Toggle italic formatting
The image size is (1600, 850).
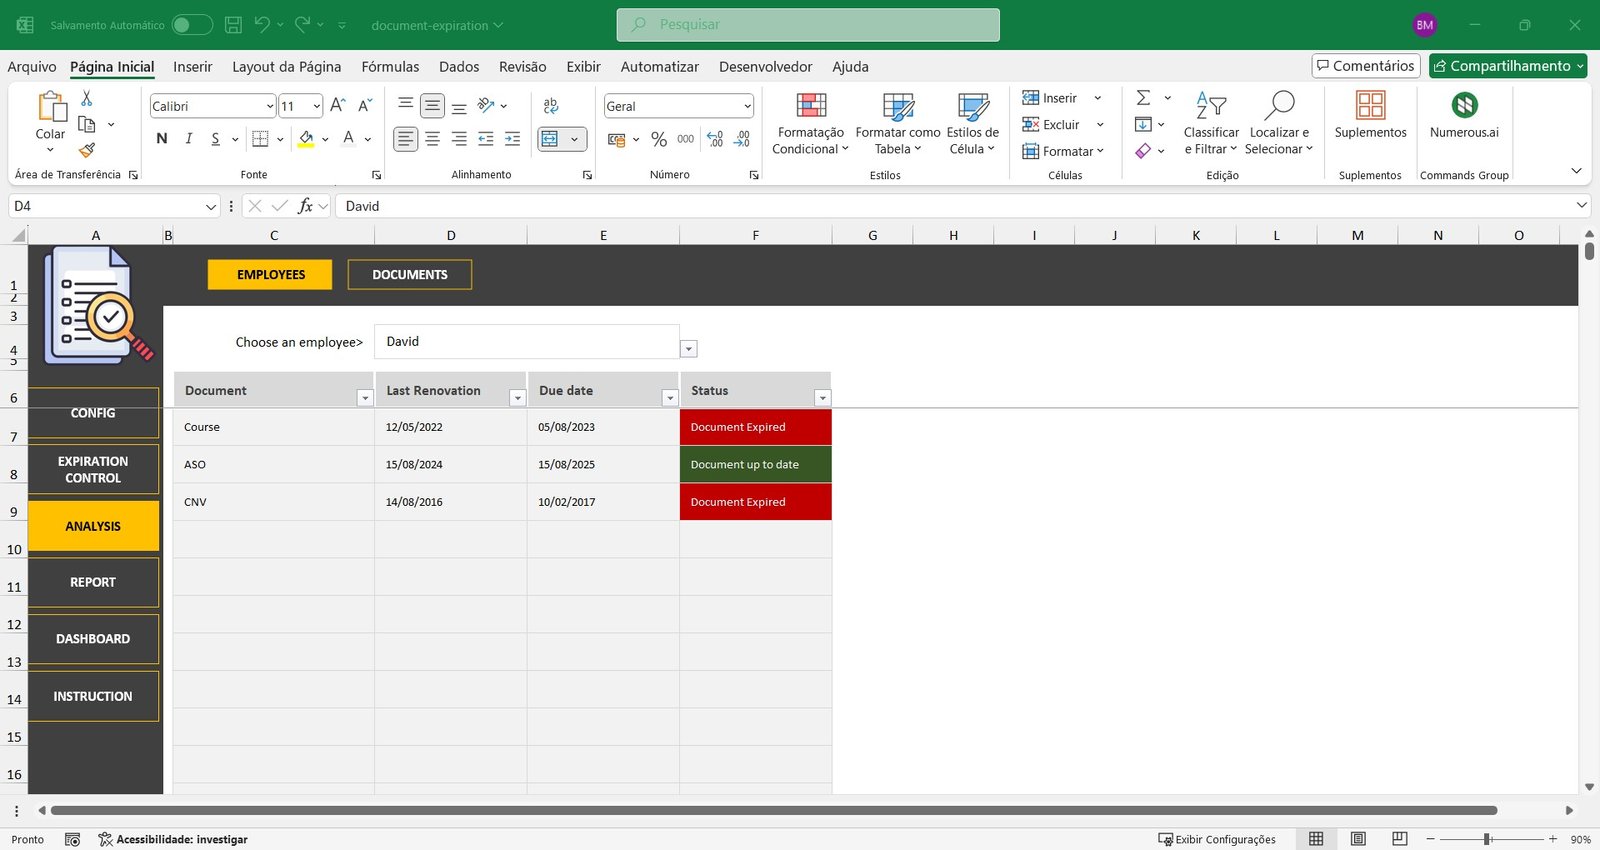click(189, 139)
